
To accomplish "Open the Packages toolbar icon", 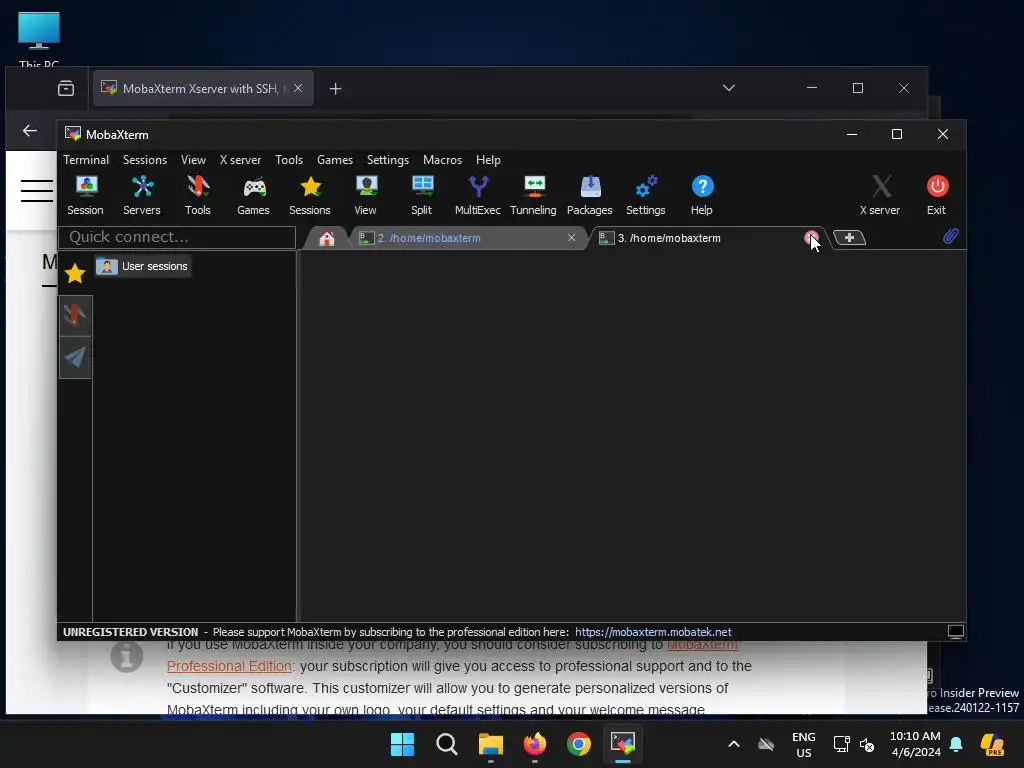I will pyautogui.click(x=590, y=195).
